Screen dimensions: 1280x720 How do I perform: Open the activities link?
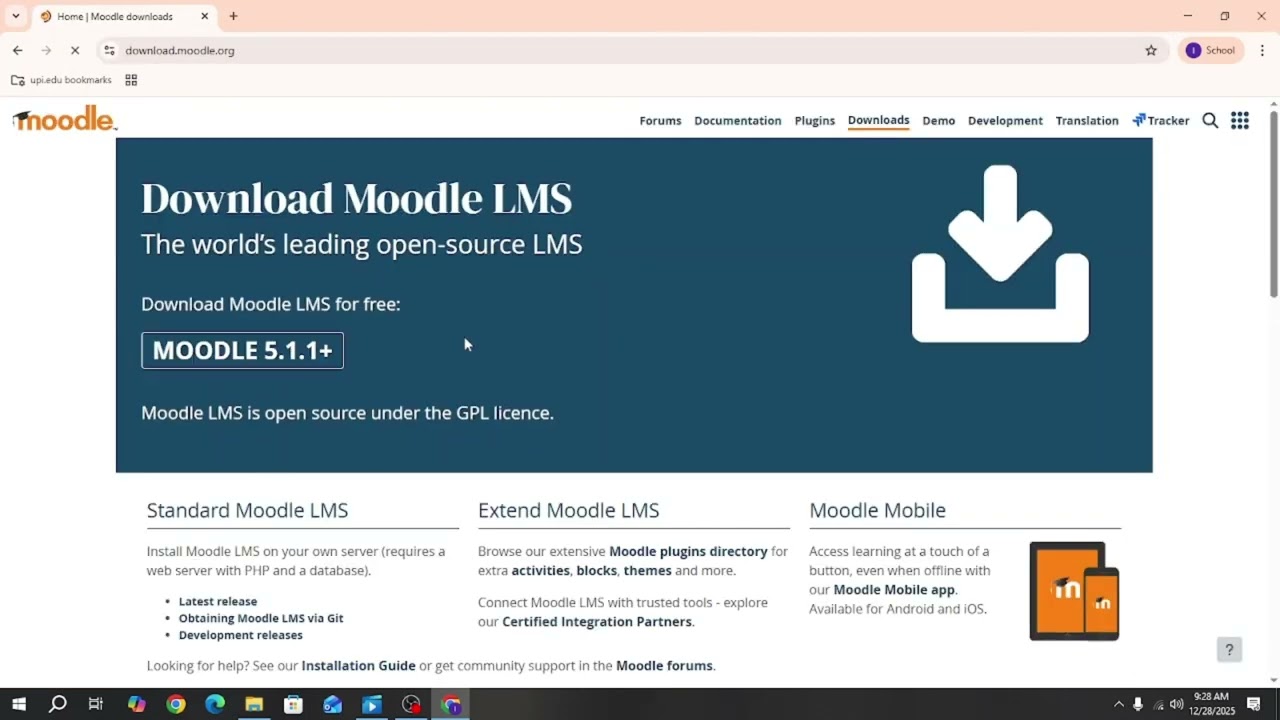click(541, 570)
